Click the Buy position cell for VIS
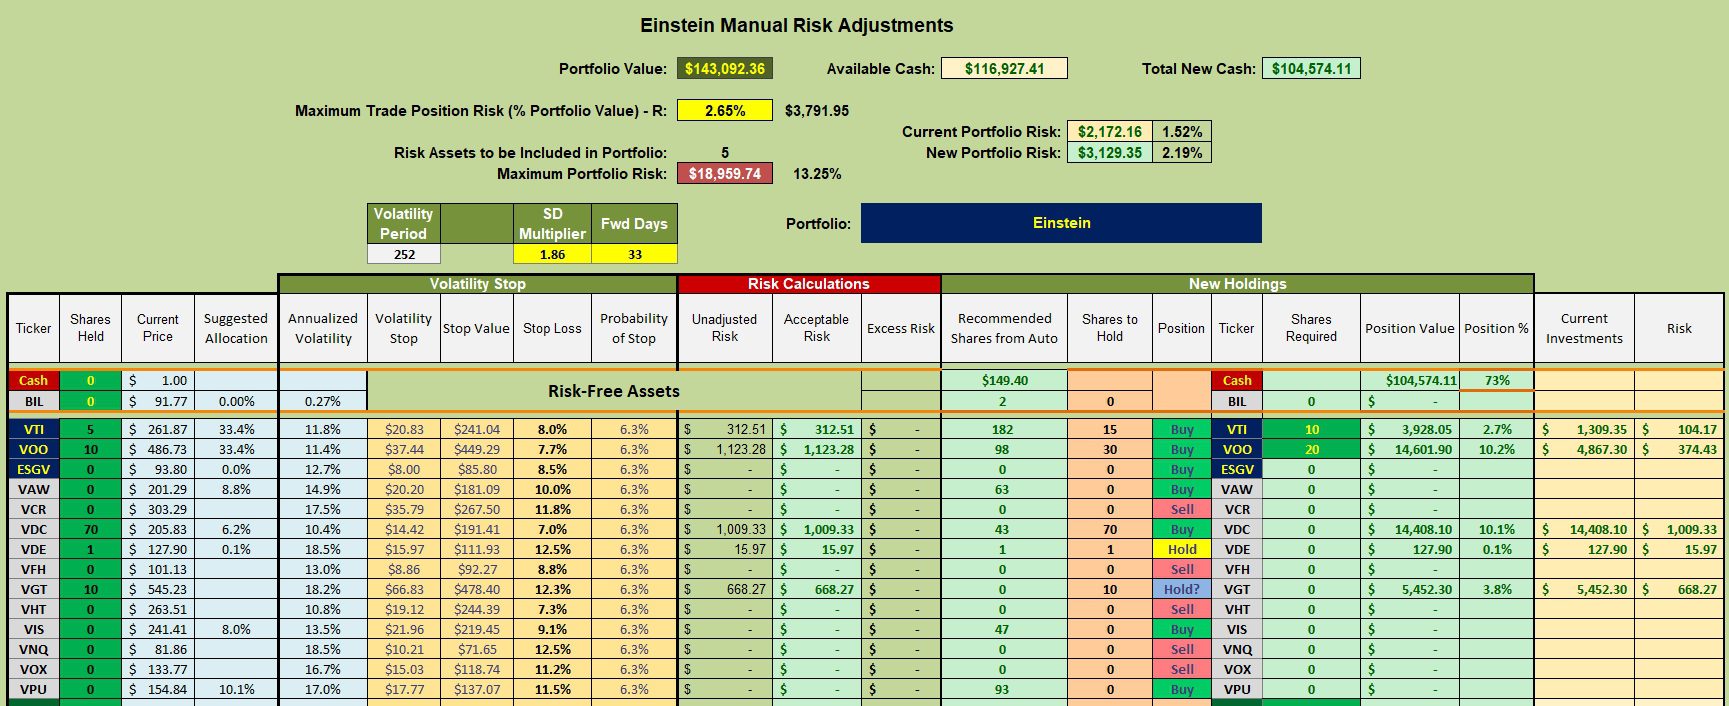Screen dimensions: 1729x706 tap(1182, 629)
